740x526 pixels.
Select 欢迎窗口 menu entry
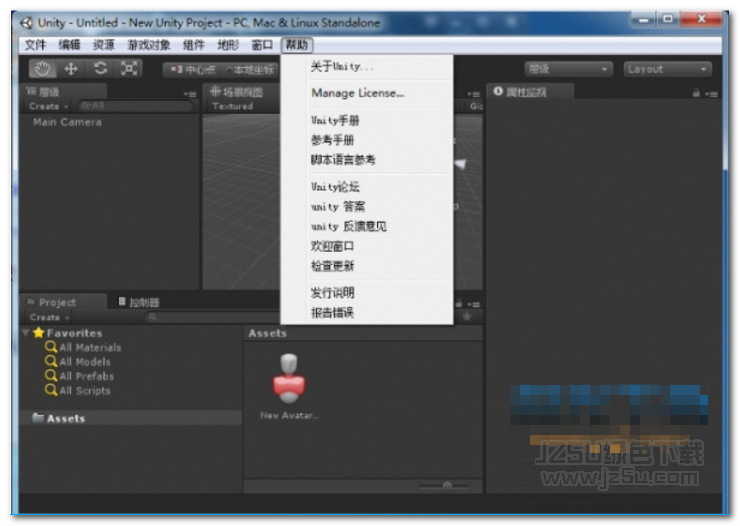pyautogui.click(x=367, y=246)
